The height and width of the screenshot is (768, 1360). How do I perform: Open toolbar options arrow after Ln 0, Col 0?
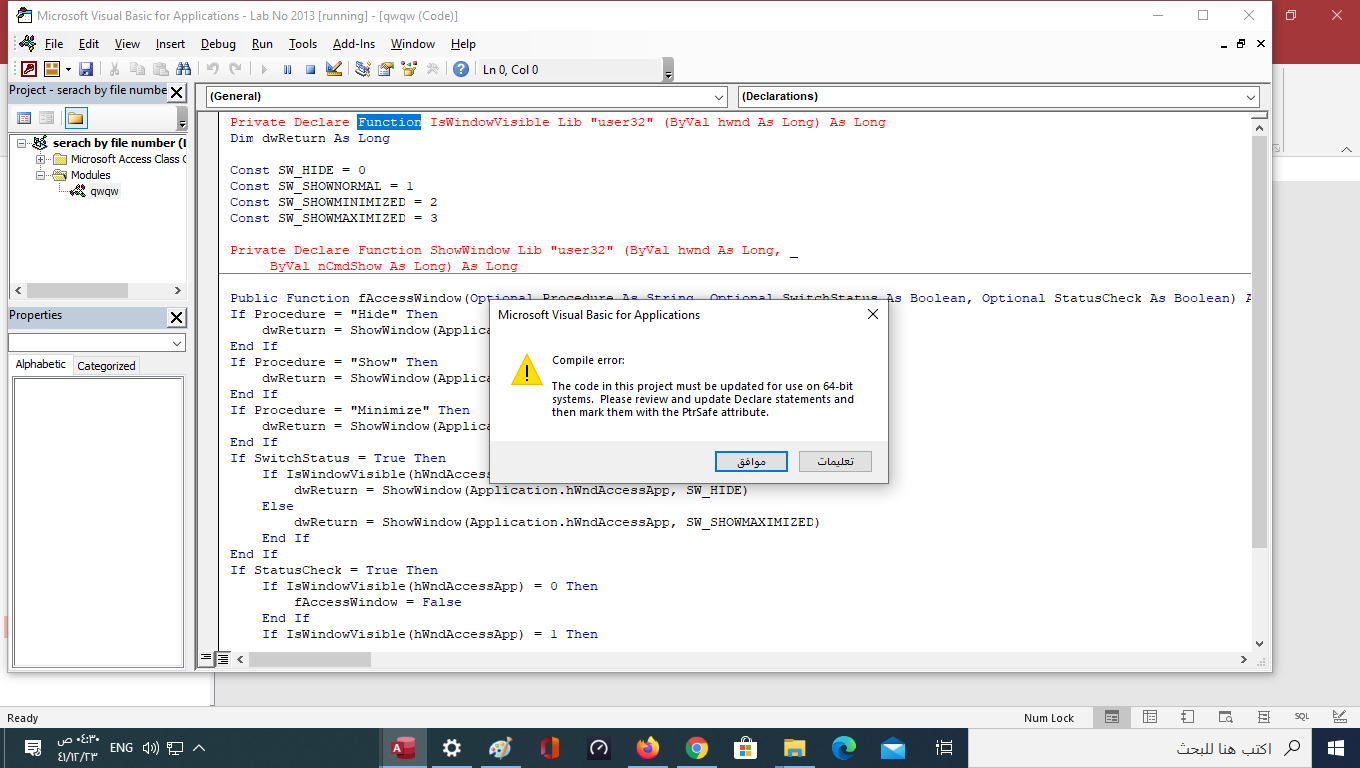click(x=668, y=70)
